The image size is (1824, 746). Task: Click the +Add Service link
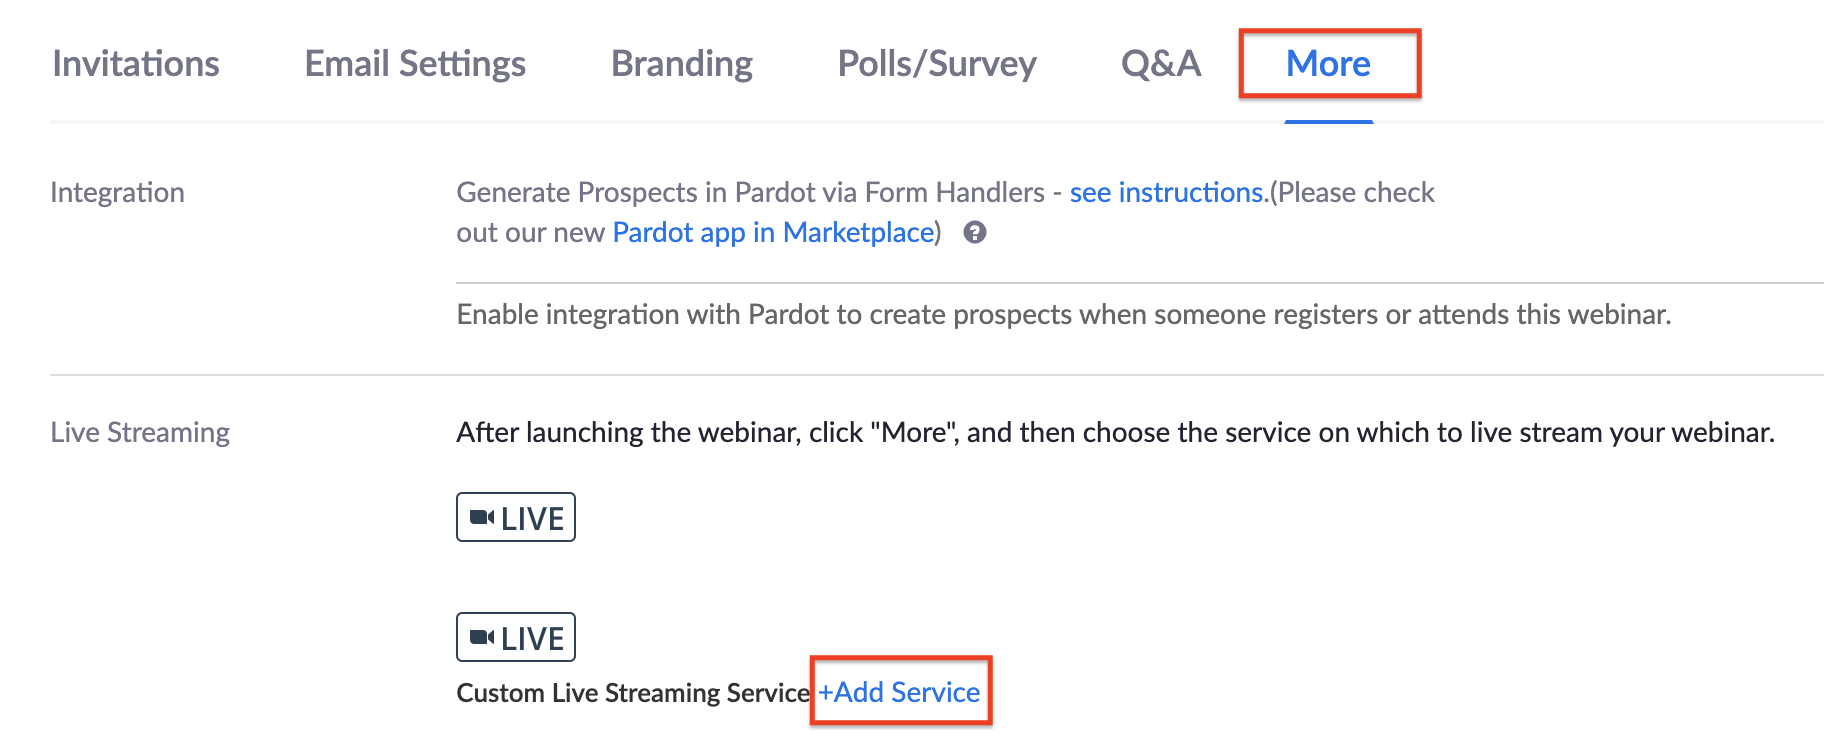point(900,692)
